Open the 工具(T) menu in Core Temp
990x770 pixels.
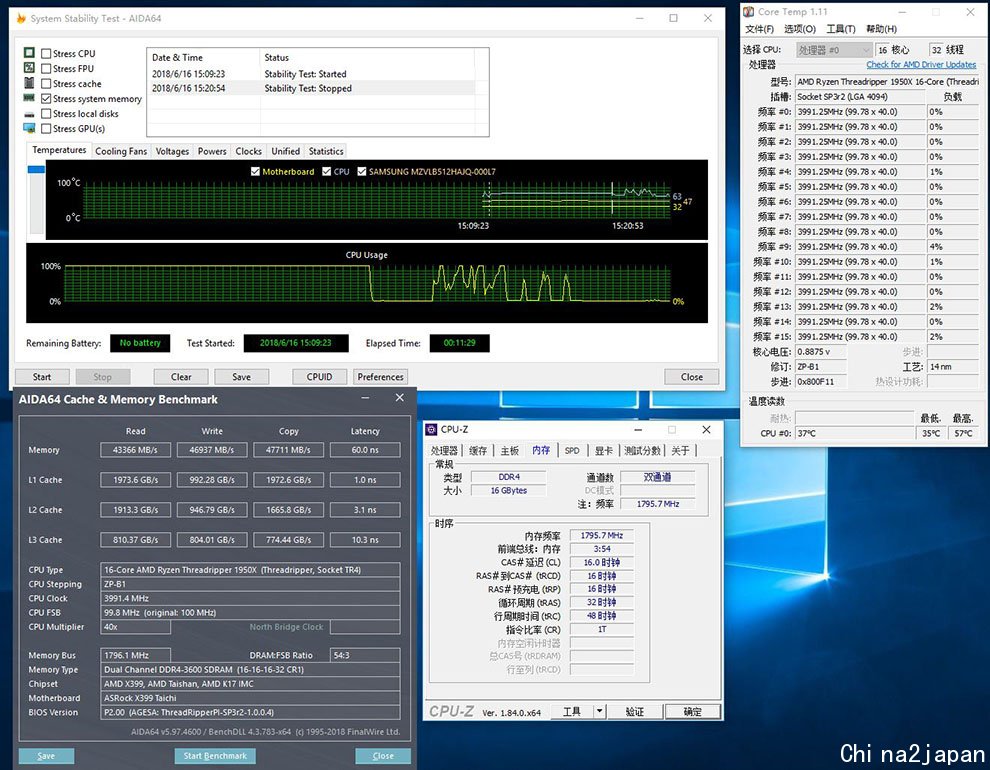tap(841, 29)
